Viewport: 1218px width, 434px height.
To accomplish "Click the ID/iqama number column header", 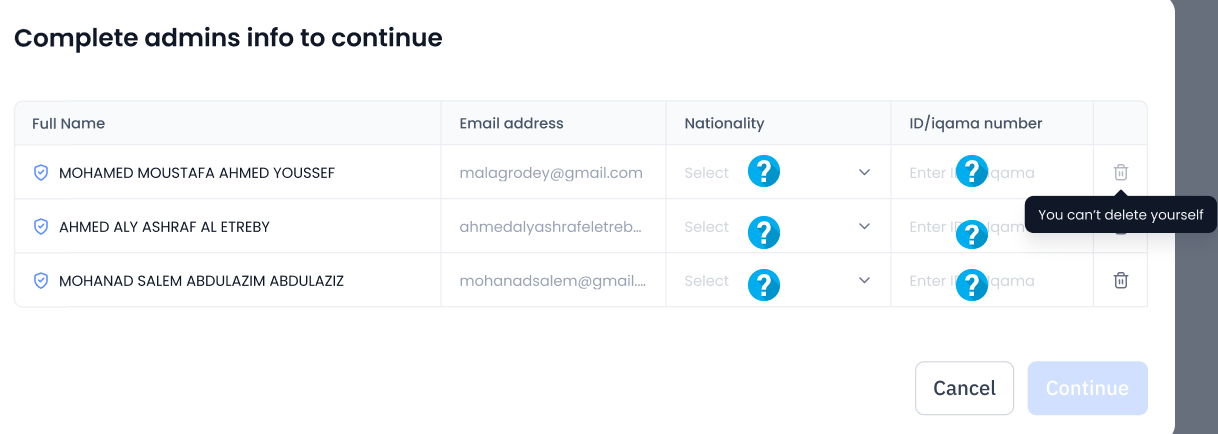I will [976, 123].
